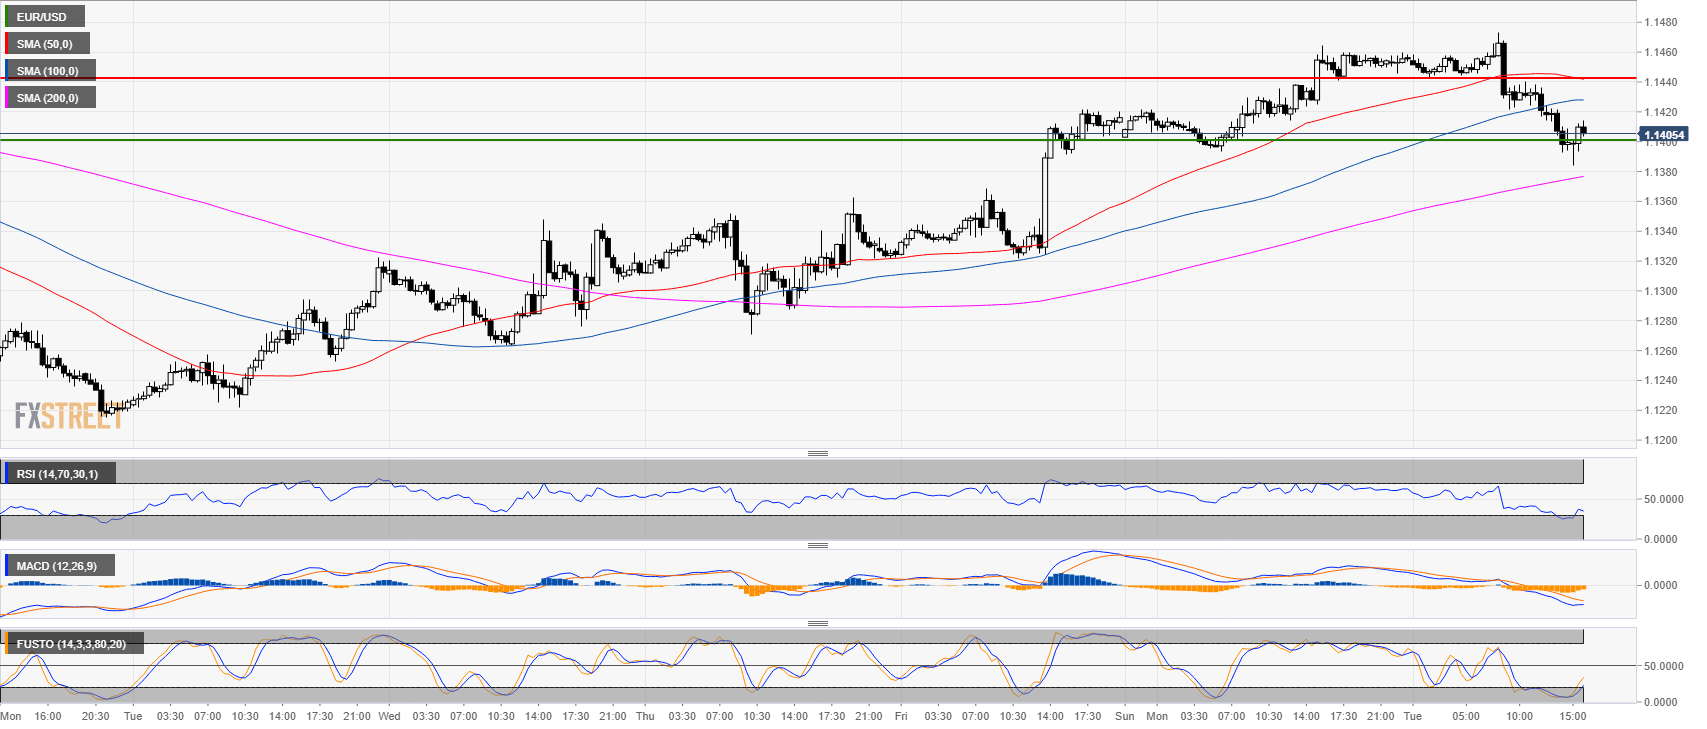Click the current price tag 1.14054
Image resolution: width=1707 pixels, height=729 pixels.
1664,135
